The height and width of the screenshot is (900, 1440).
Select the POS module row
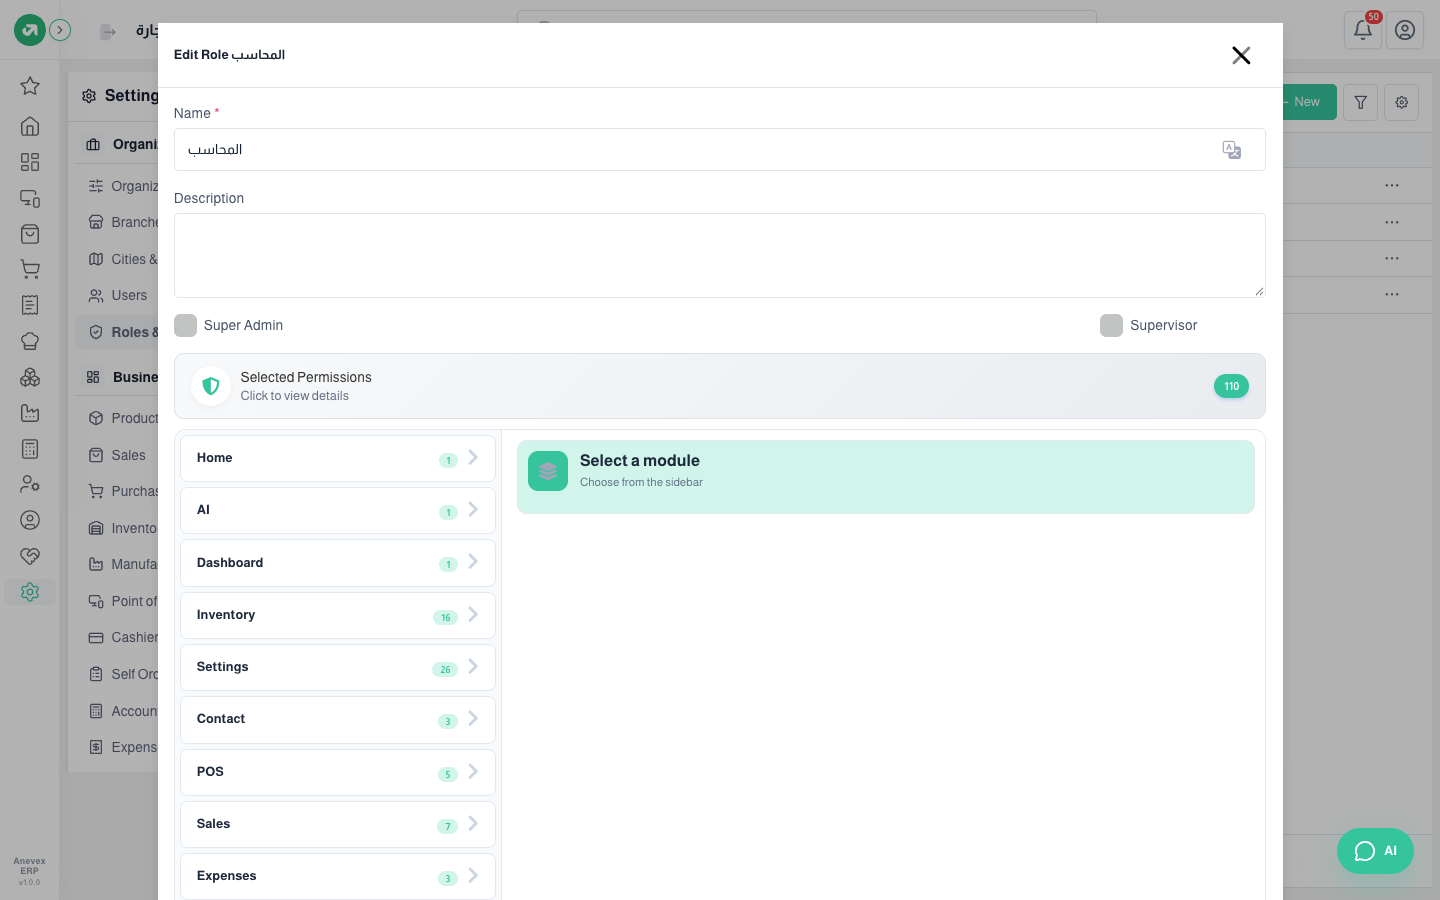[x=338, y=772]
